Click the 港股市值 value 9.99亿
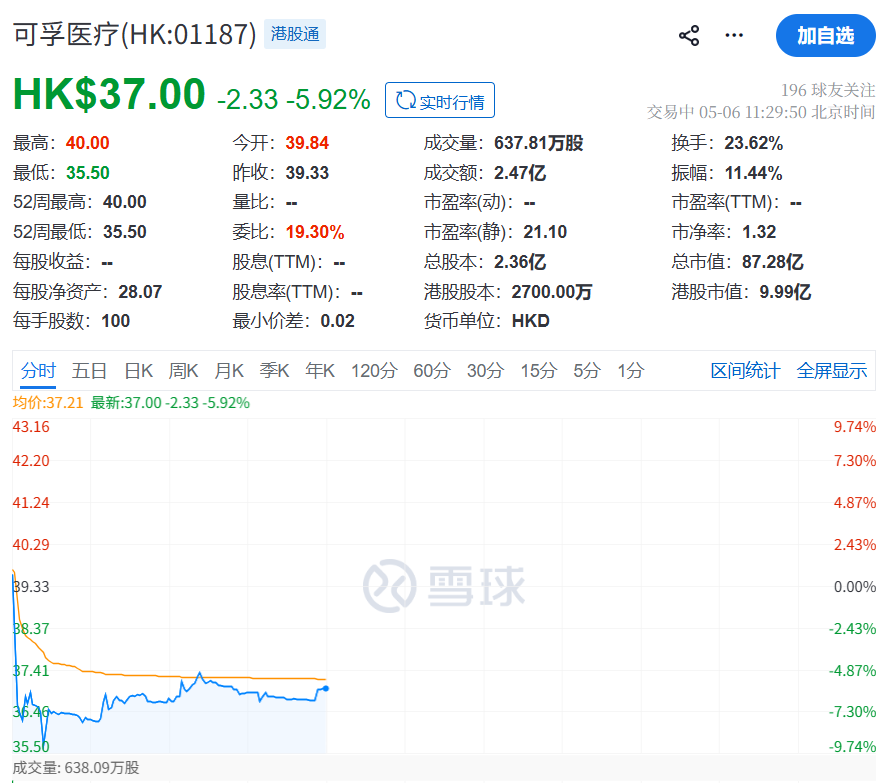 pos(785,291)
